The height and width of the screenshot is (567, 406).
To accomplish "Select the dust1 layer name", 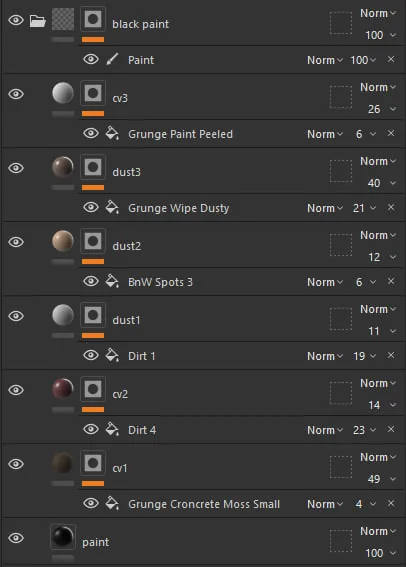I will (126, 320).
